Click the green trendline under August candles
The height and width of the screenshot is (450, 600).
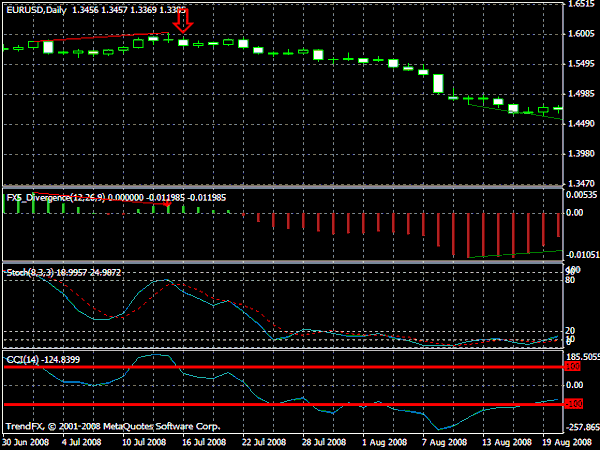click(515, 111)
